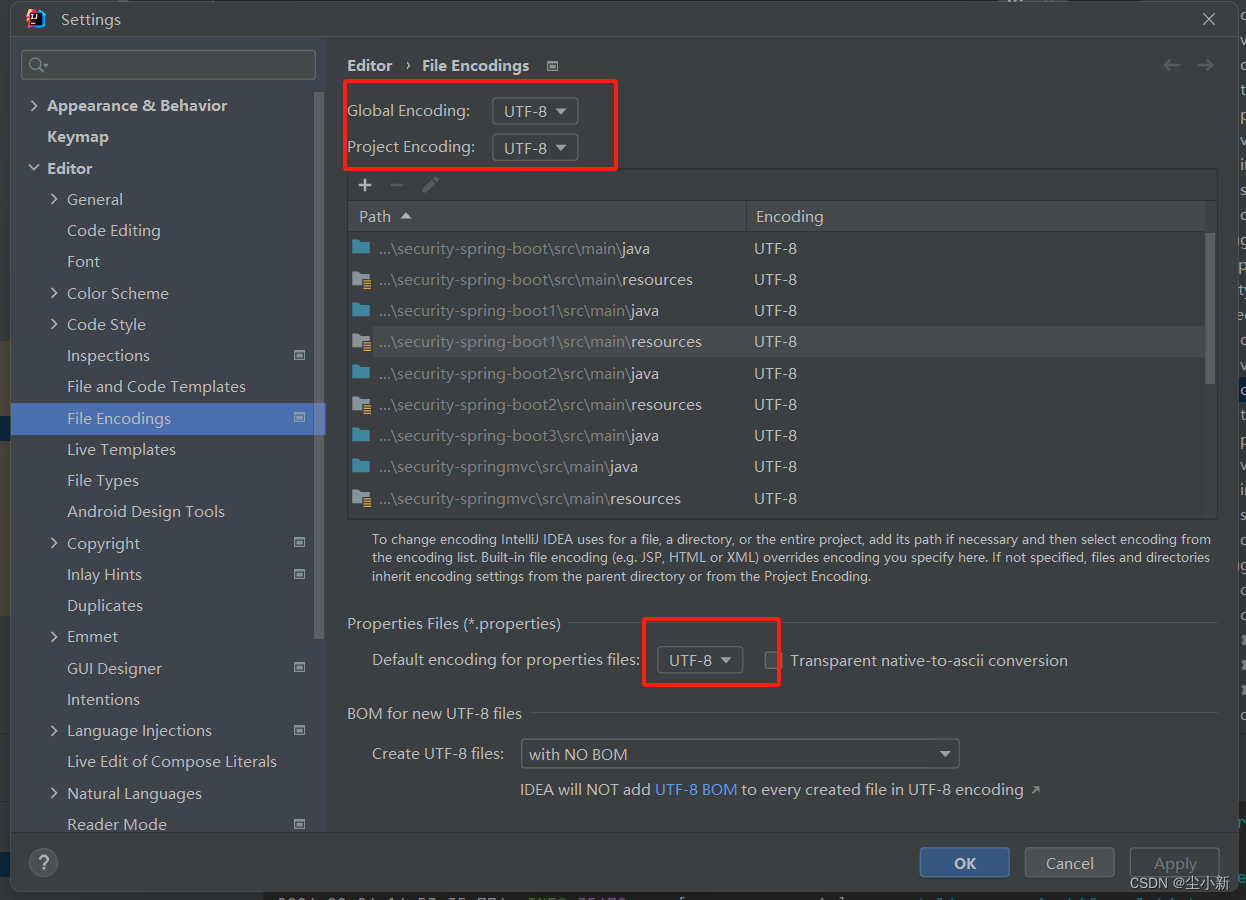Expand Appearance & Behavior settings group
Screen dimensions: 1246x900
point(35,105)
